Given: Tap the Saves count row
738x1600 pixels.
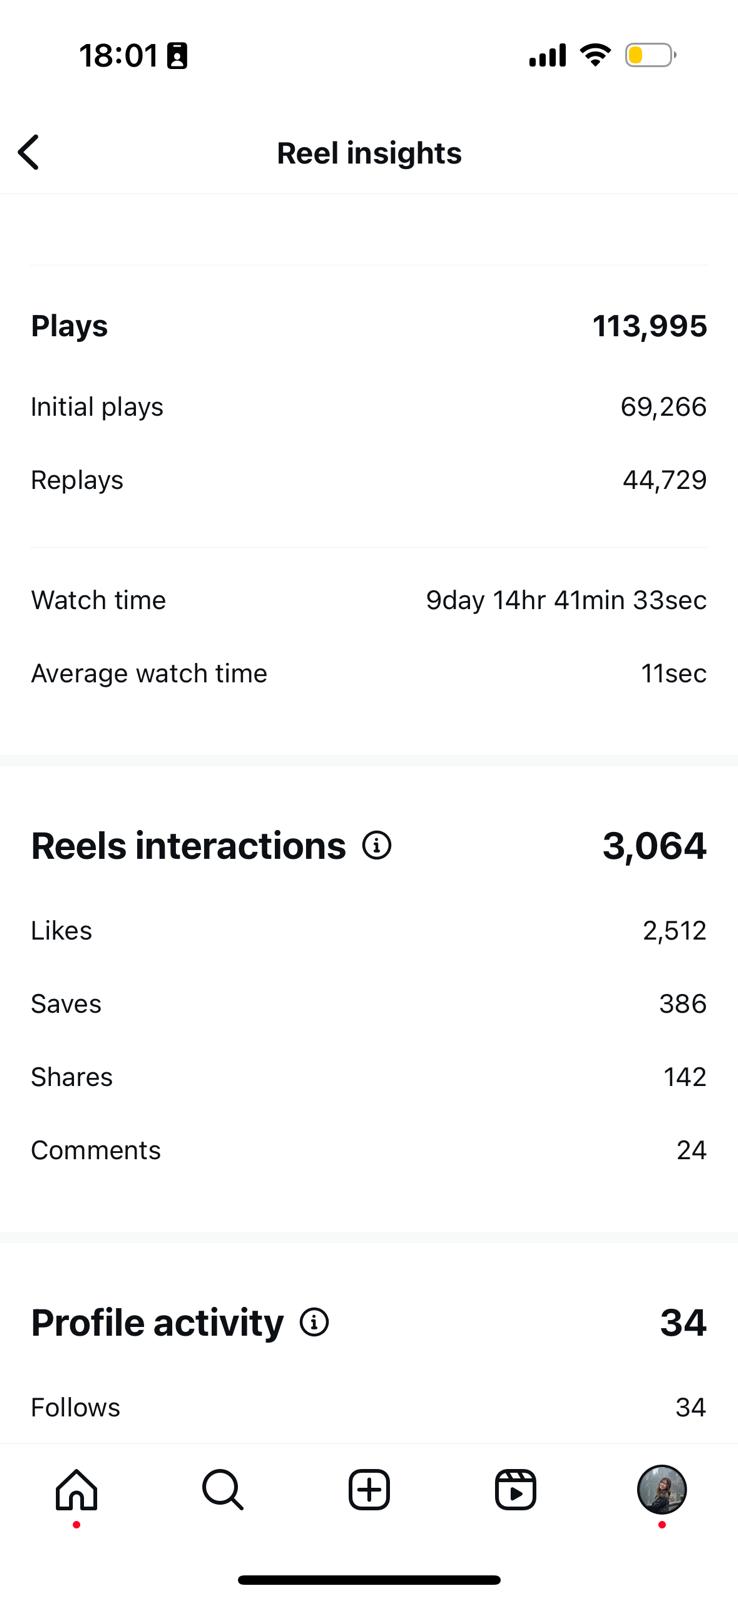Looking at the screenshot, I should click(x=369, y=1003).
